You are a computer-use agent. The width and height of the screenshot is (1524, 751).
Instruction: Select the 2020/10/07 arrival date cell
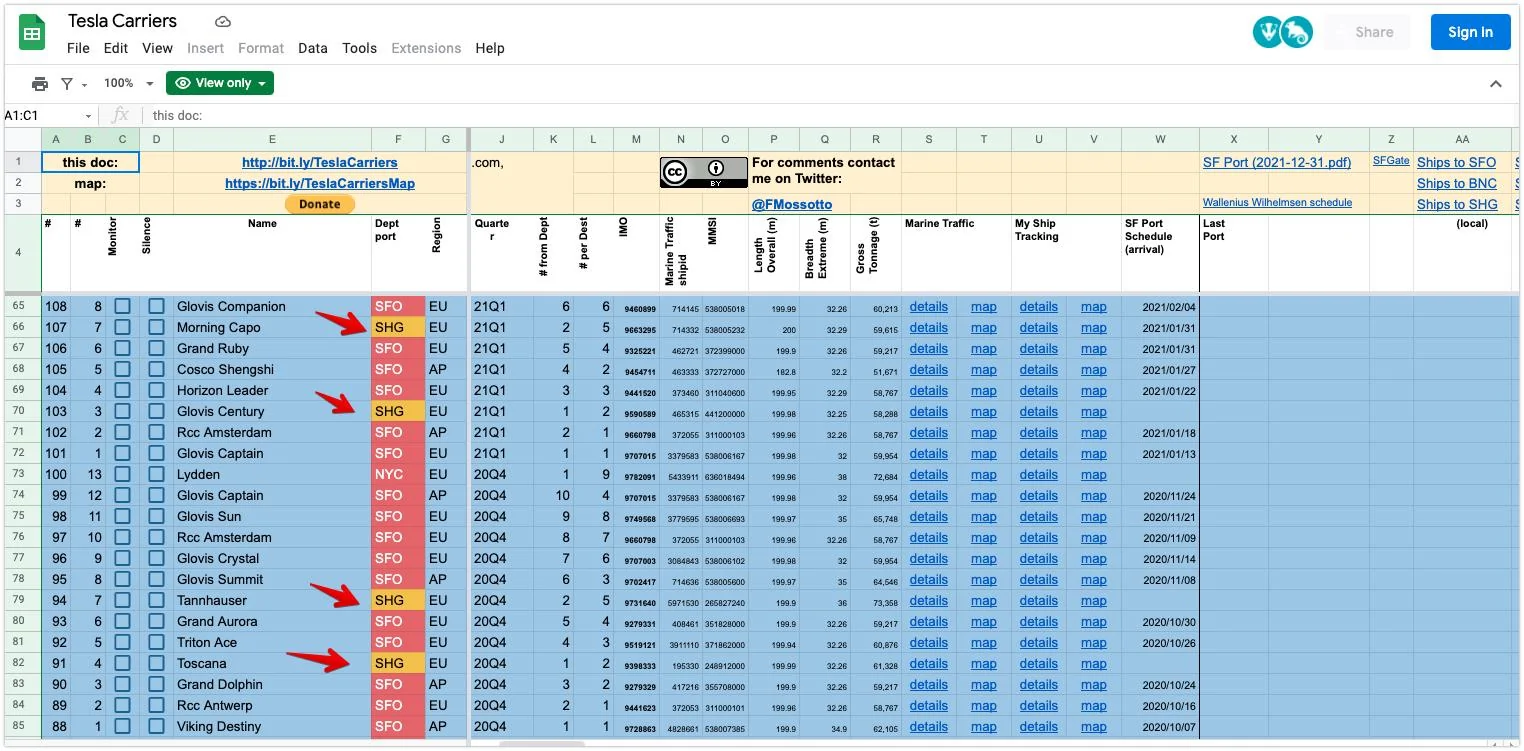click(1160, 727)
